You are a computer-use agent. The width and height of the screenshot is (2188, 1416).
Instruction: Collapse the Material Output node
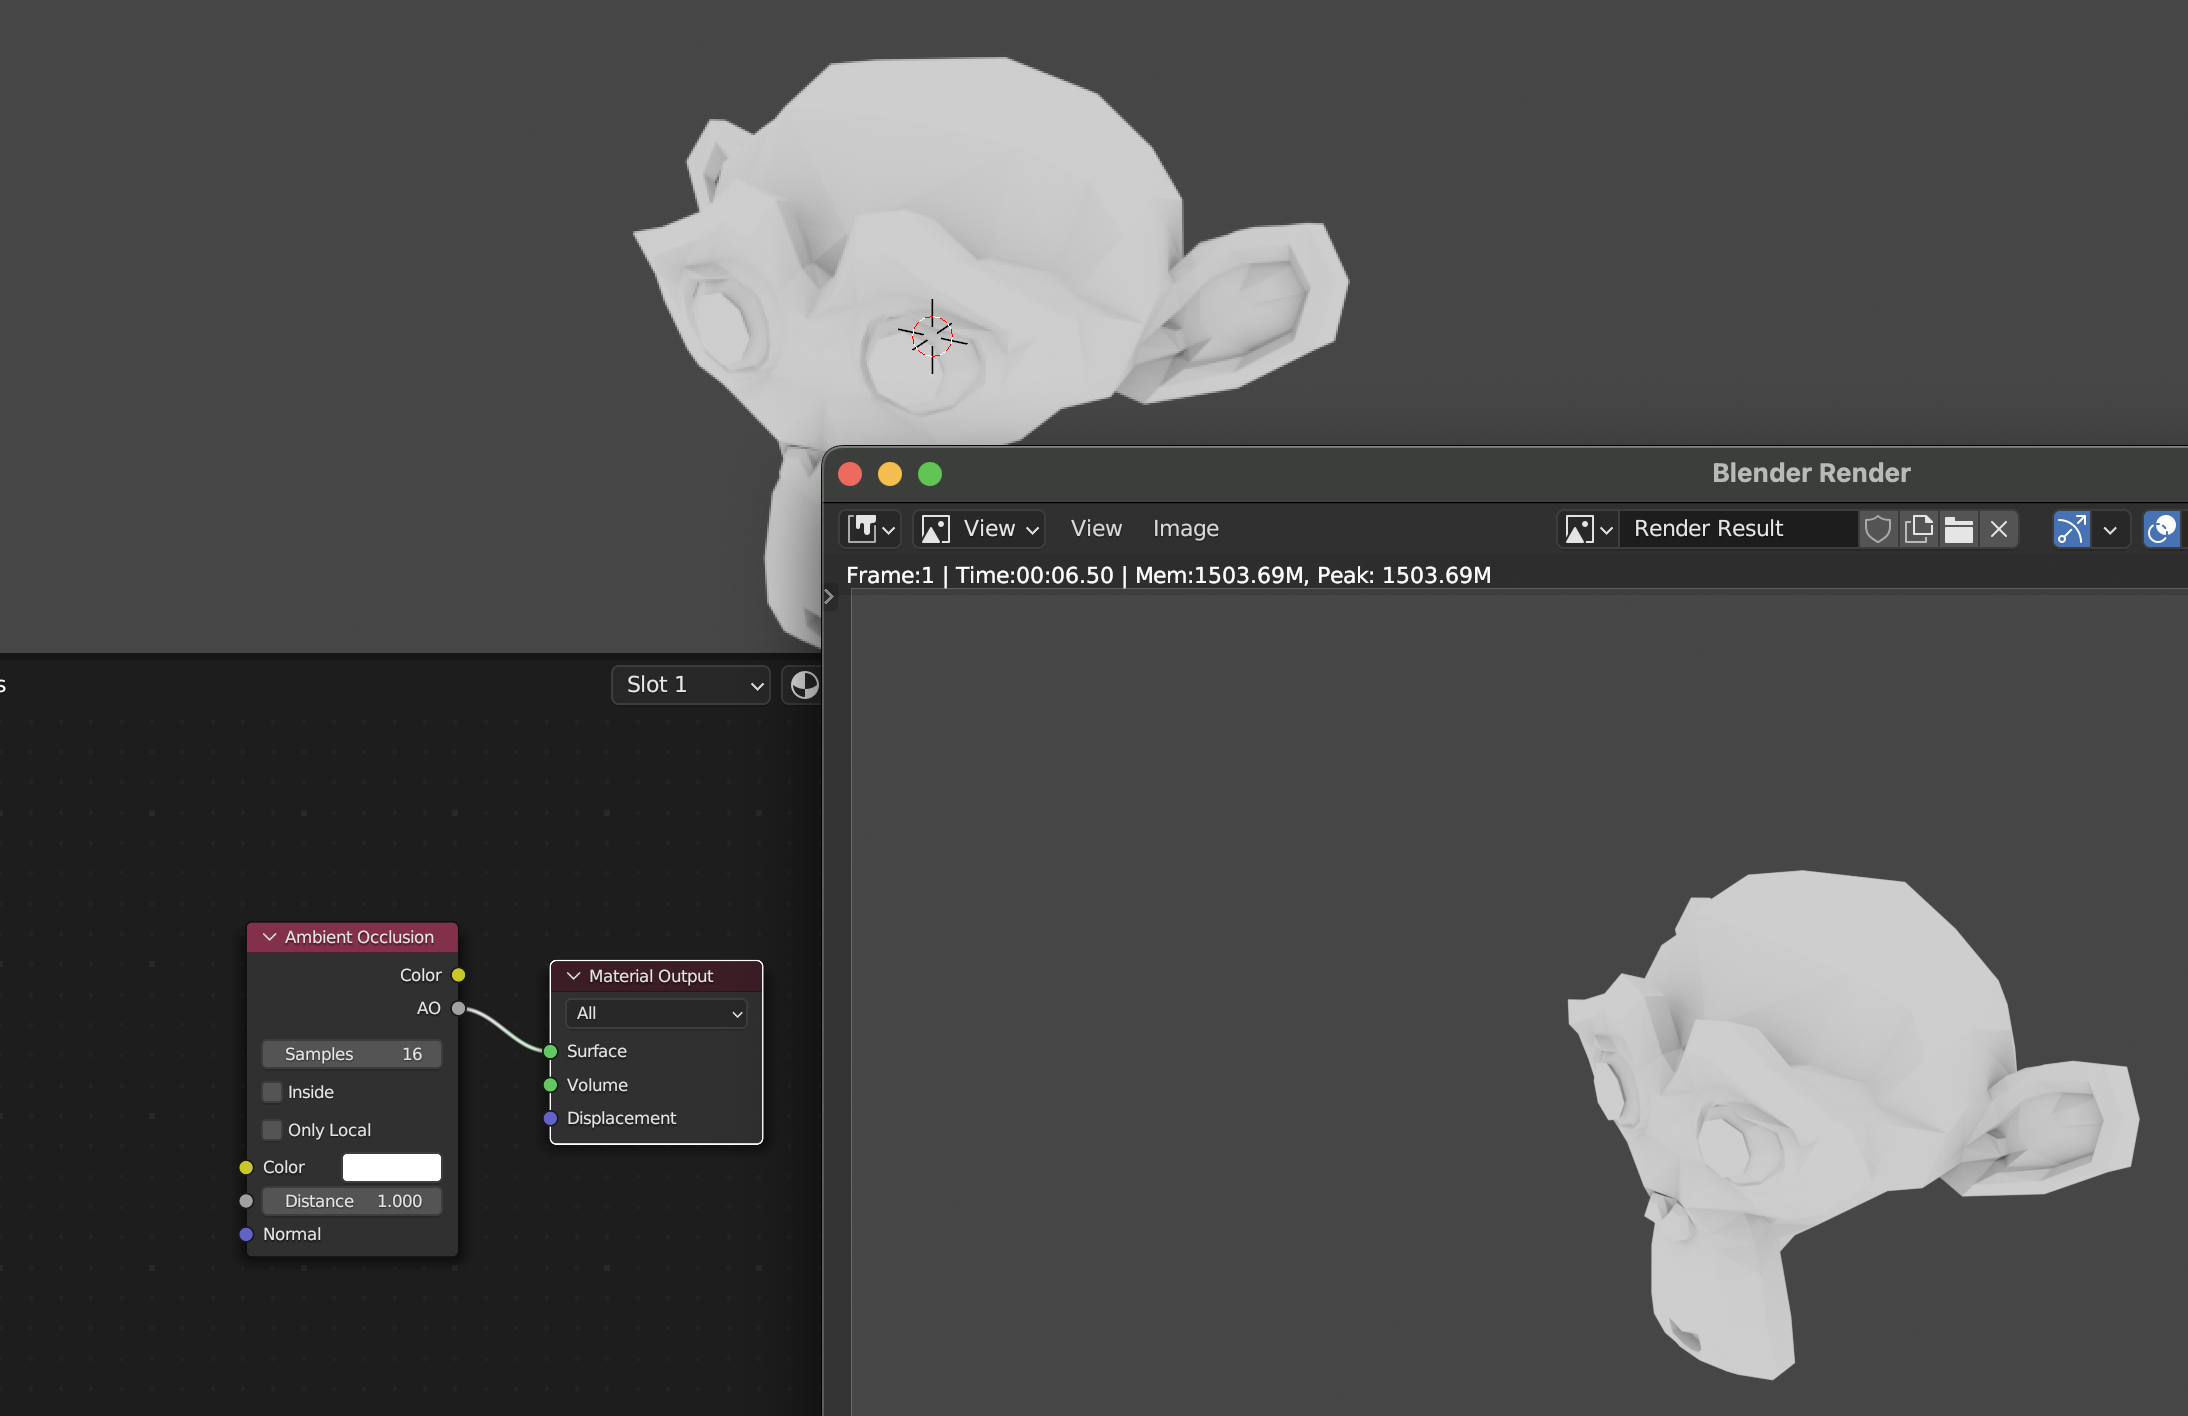[x=574, y=976]
